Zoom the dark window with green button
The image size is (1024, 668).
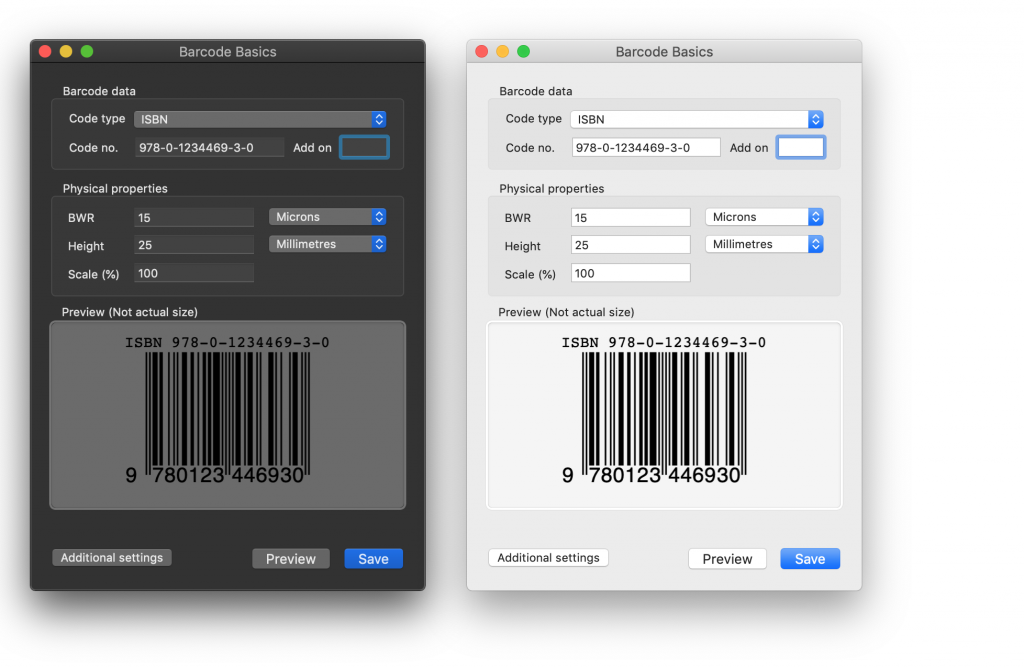tap(87, 52)
